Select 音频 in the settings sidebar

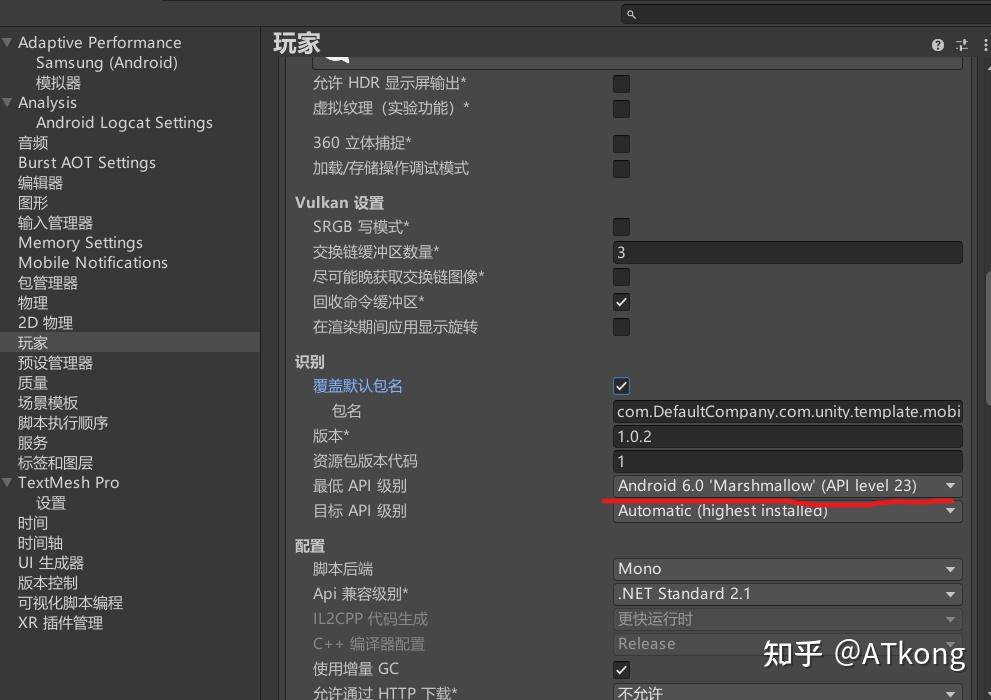[33, 142]
